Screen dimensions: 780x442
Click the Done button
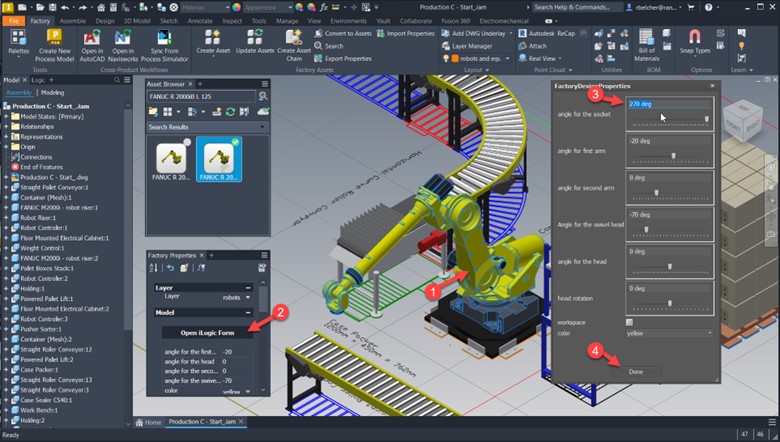point(636,372)
